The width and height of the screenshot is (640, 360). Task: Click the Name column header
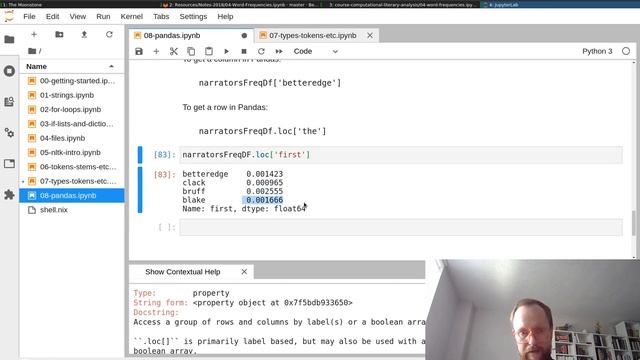(x=72, y=66)
